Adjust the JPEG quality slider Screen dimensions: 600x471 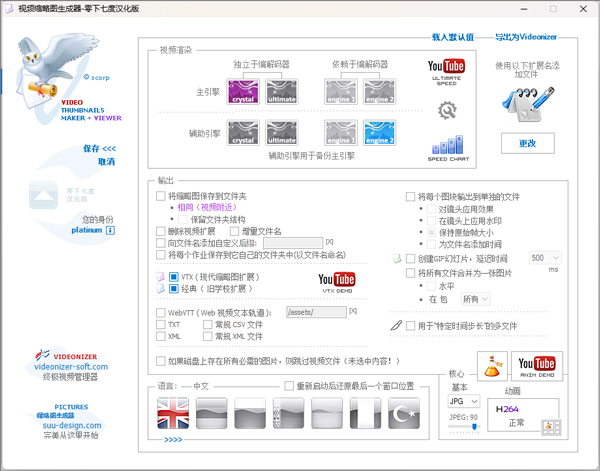(463, 426)
